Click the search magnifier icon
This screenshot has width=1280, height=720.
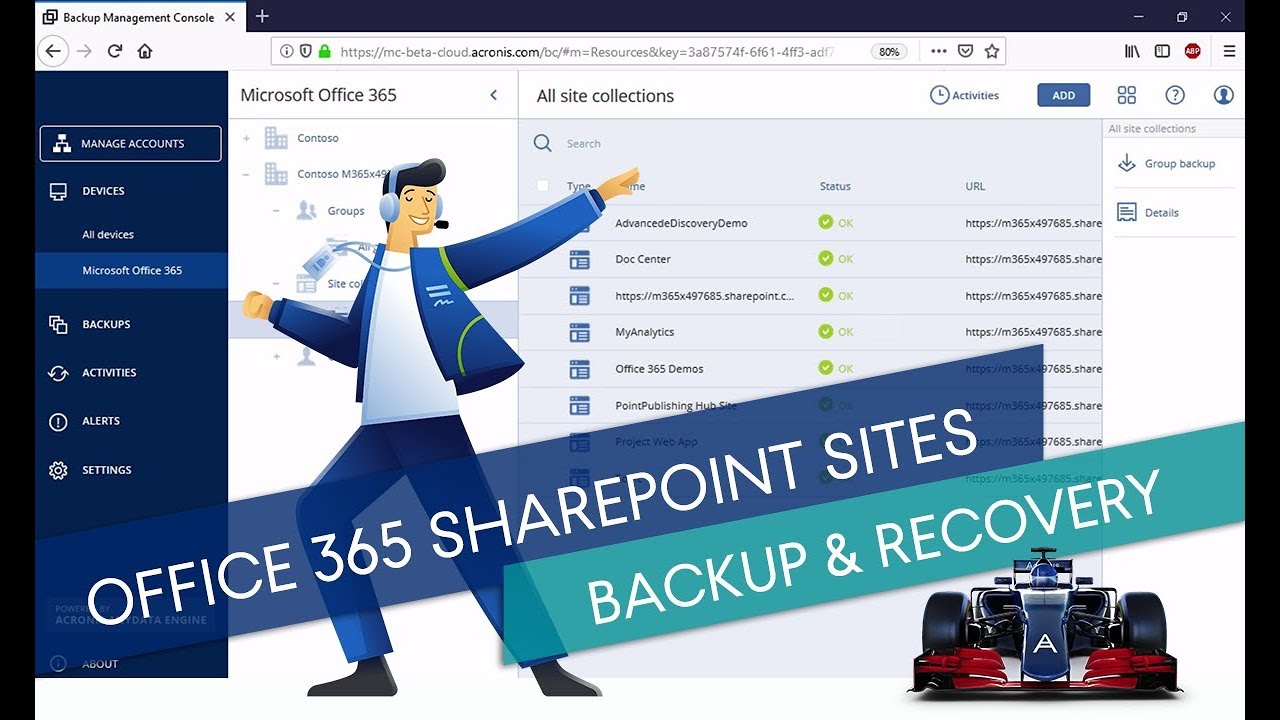(x=543, y=143)
